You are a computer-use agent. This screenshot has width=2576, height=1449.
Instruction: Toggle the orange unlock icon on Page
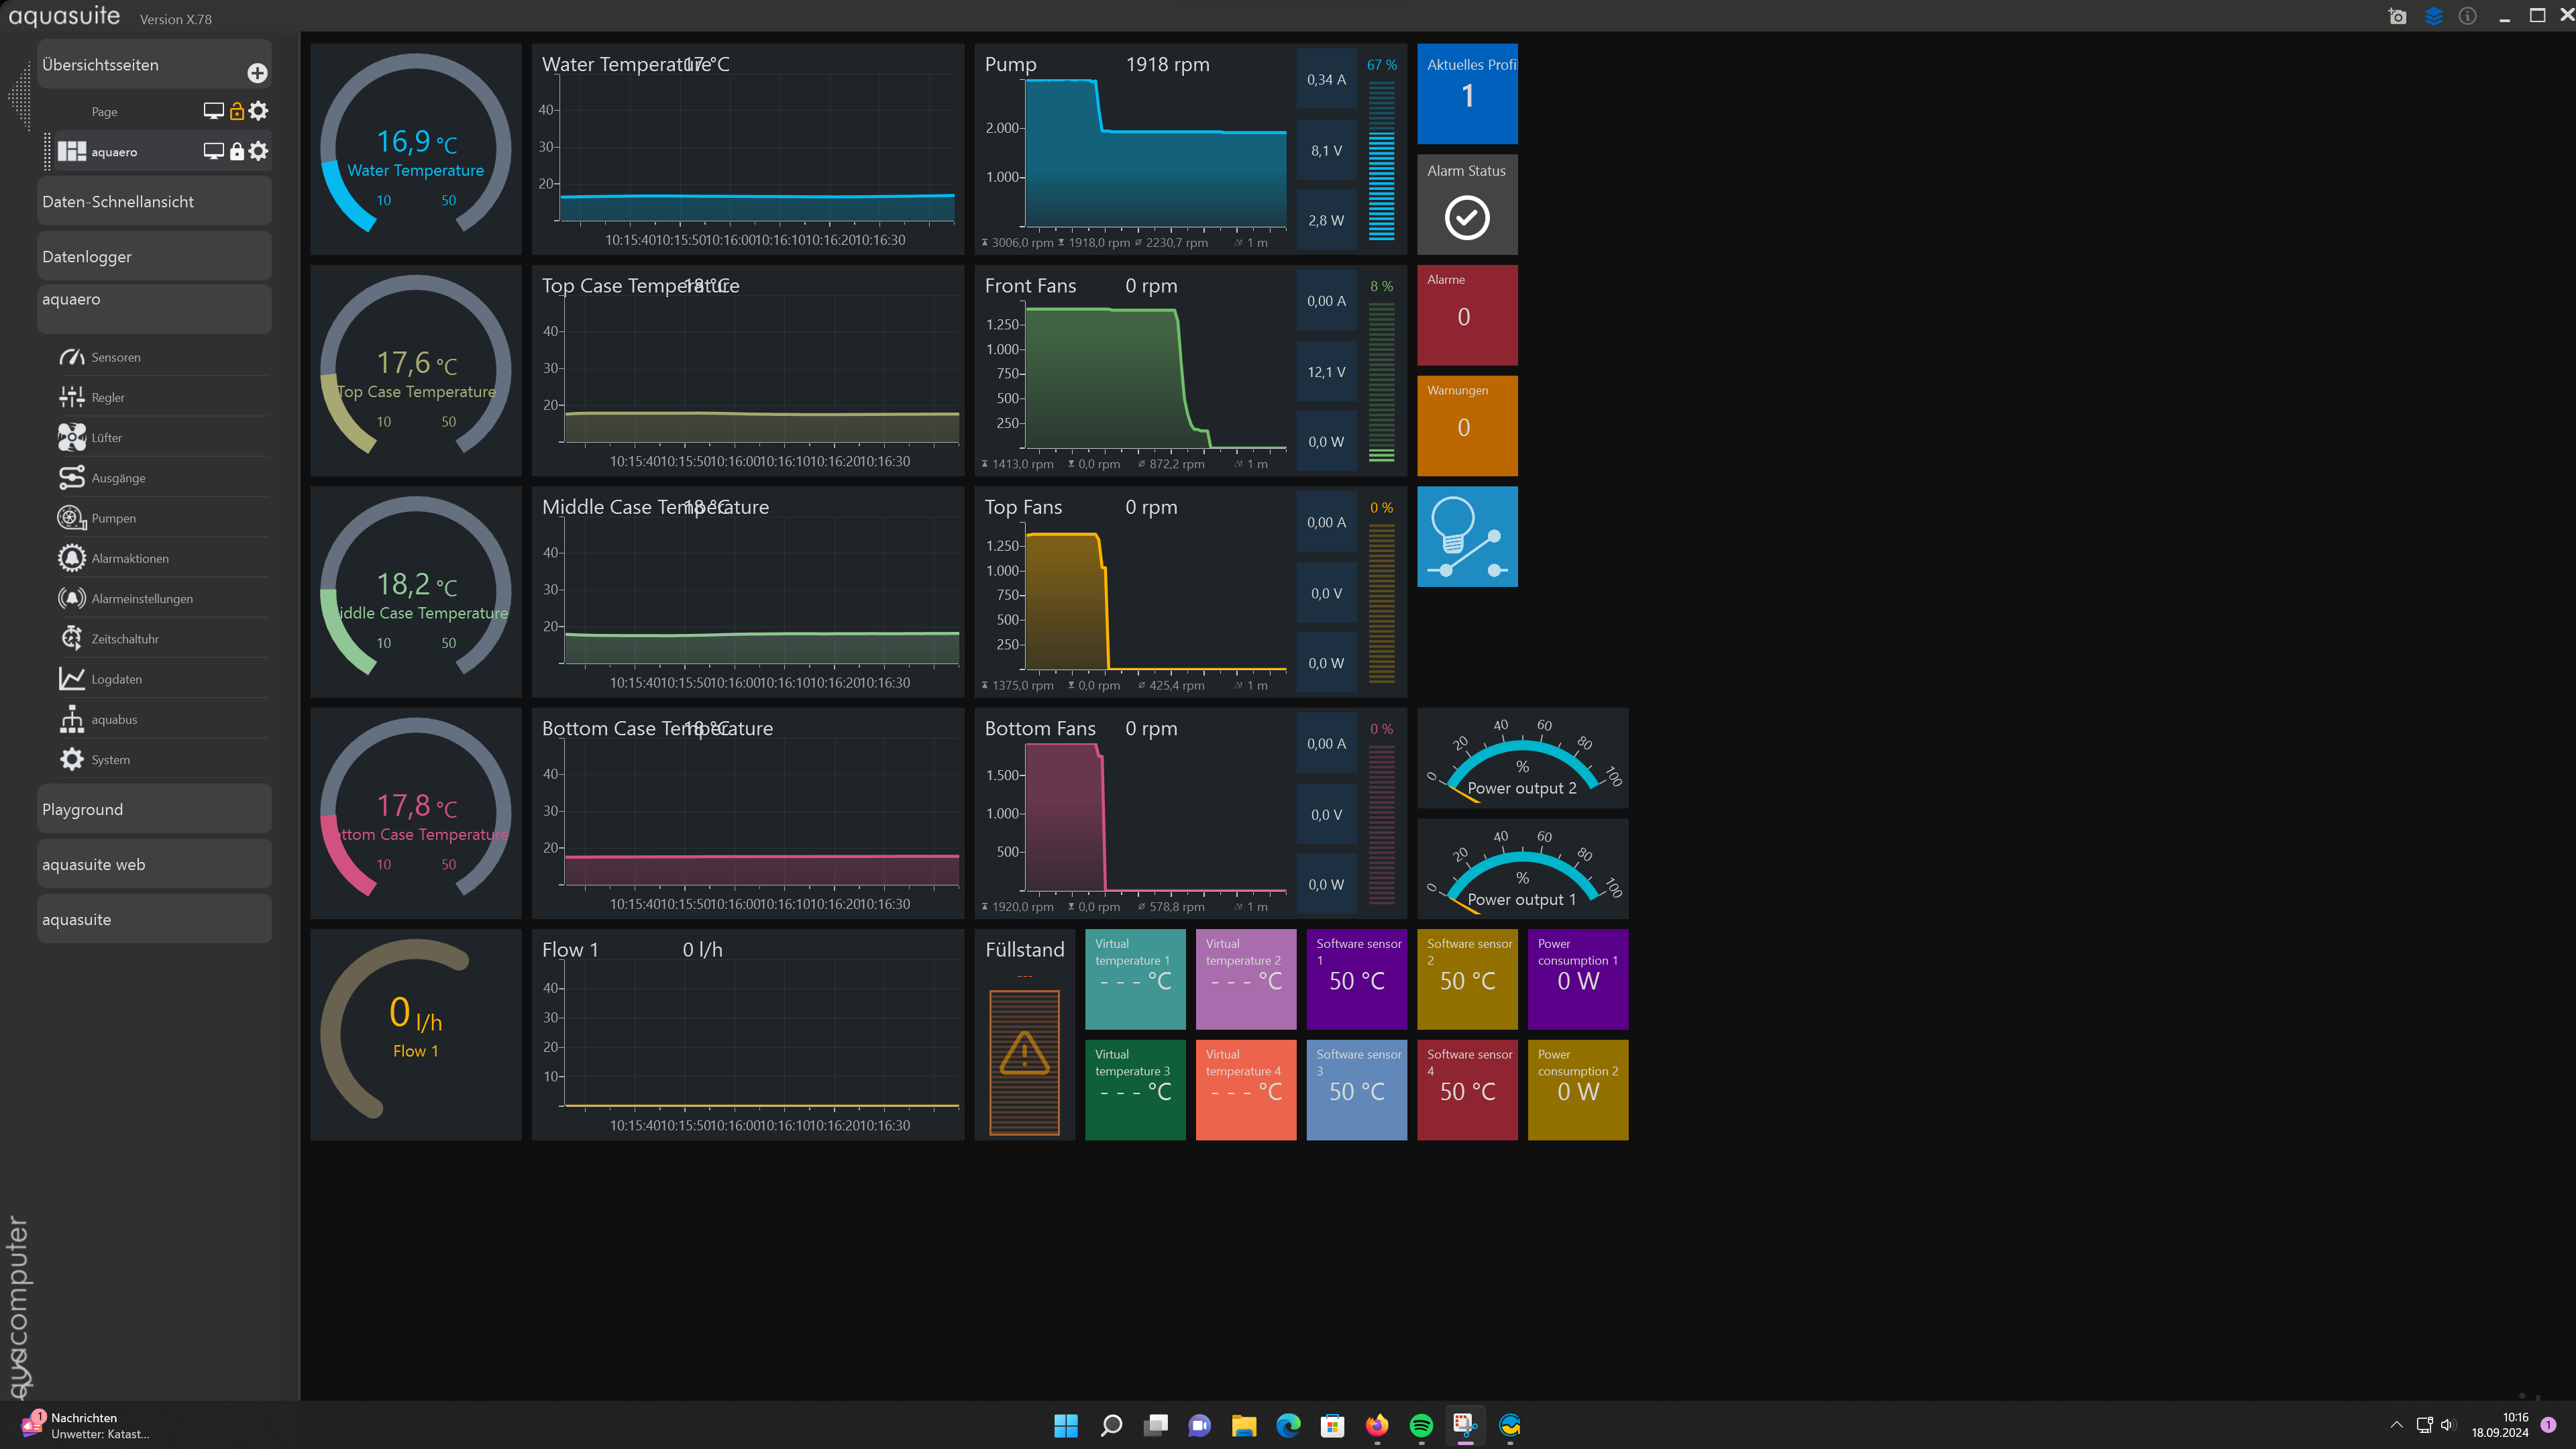(x=237, y=111)
